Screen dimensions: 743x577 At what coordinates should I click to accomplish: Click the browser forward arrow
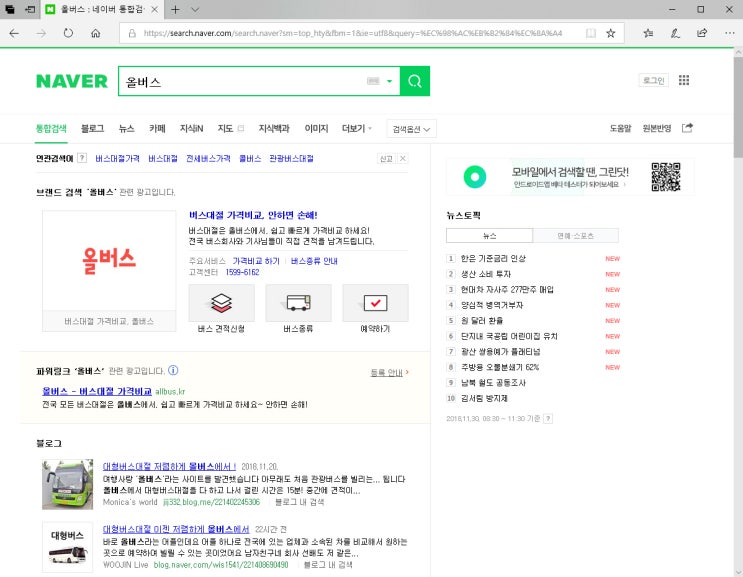click(x=42, y=33)
